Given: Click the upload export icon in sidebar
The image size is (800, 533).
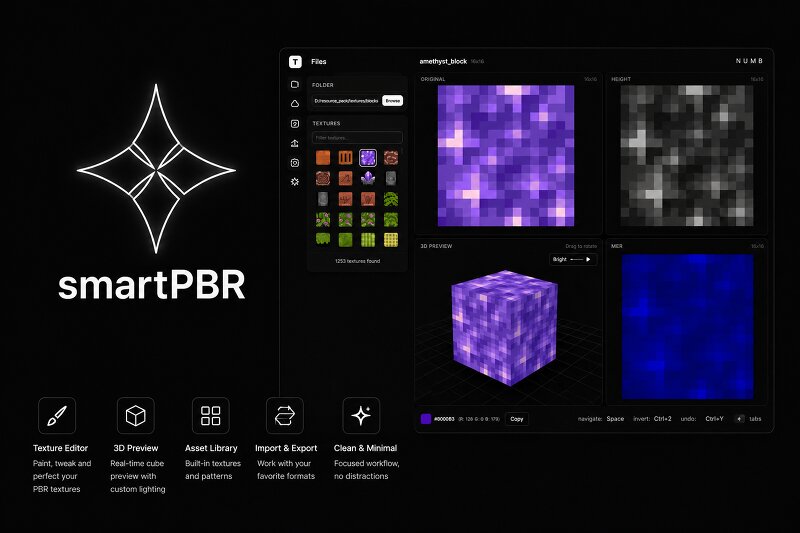Looking at the screenshot, I should pyautogui.click(x=295, y=143).
